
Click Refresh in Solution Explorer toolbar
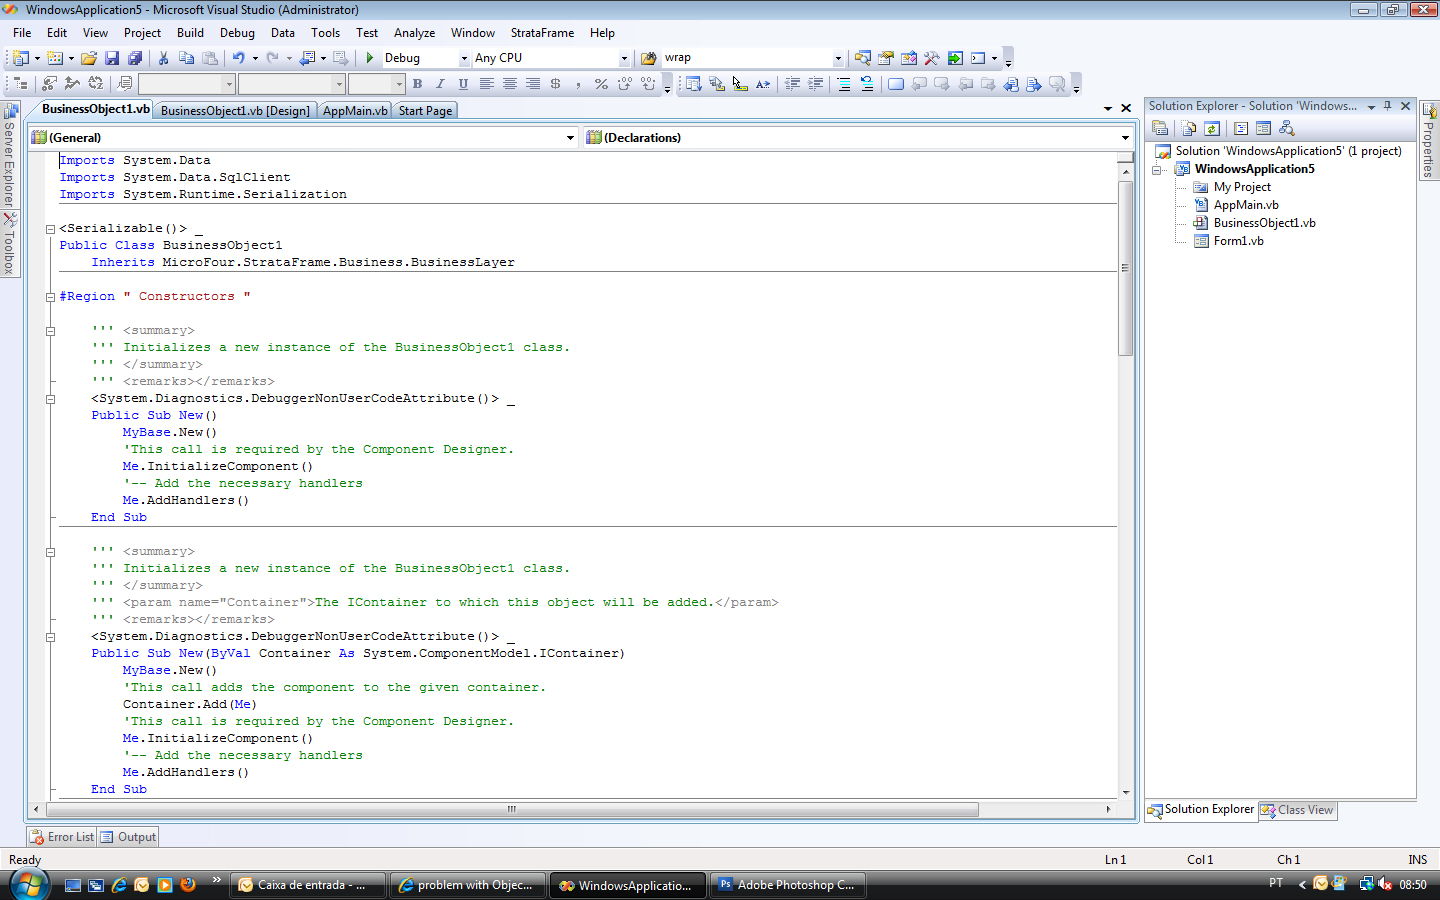[1212, 128]
